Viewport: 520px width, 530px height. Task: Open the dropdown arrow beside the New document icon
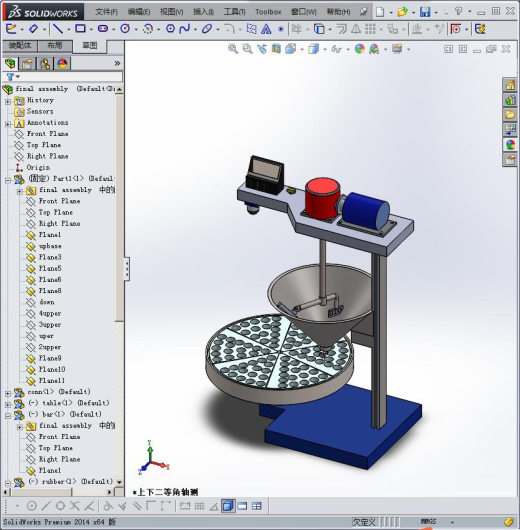coord(391,13)
